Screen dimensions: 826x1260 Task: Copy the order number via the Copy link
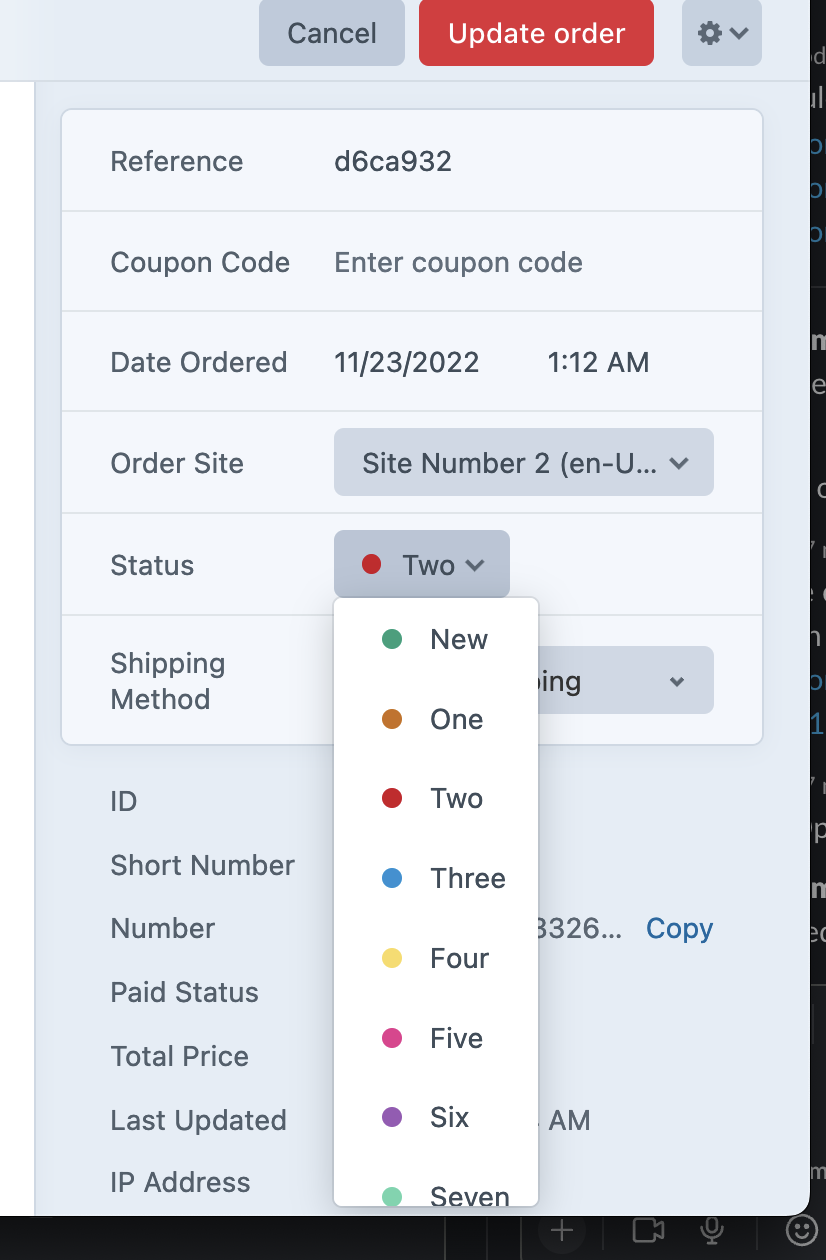click(679, 928)
